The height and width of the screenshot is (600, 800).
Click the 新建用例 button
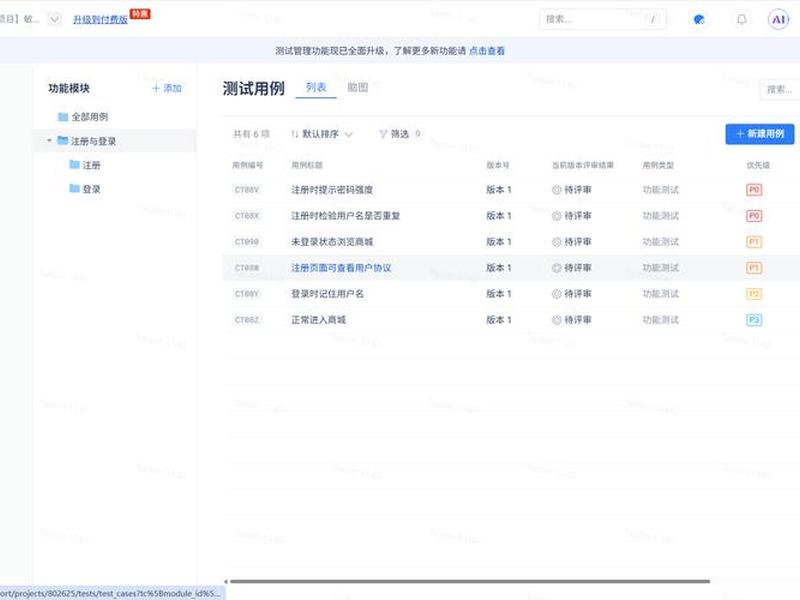click(x=760, y=134)
